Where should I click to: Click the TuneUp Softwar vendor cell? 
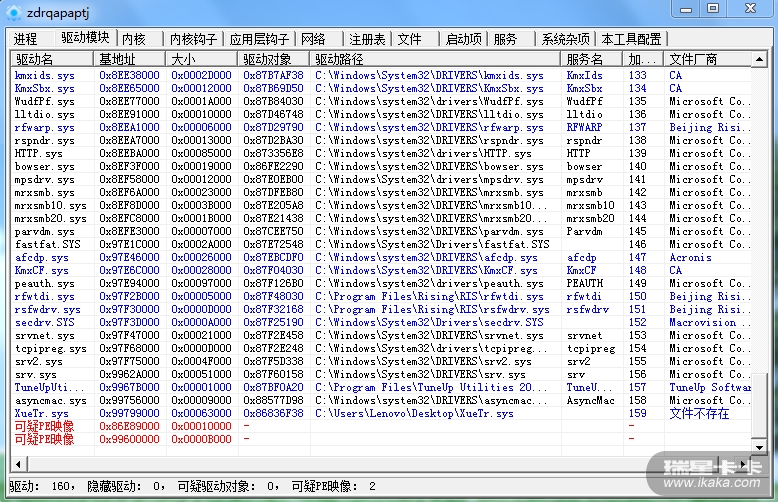tap(710, 387)
